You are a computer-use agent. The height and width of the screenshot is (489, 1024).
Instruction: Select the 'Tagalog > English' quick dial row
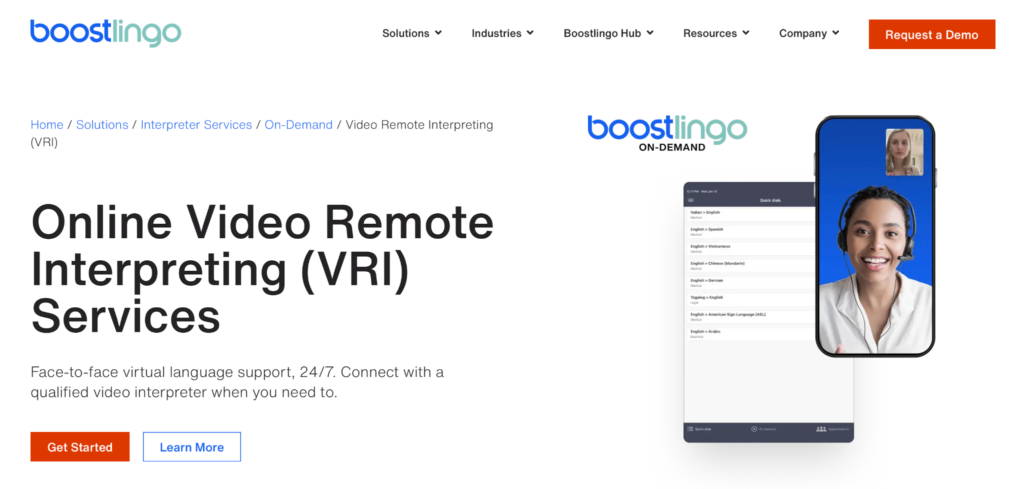pyautogui.click(x=750, y=299)
